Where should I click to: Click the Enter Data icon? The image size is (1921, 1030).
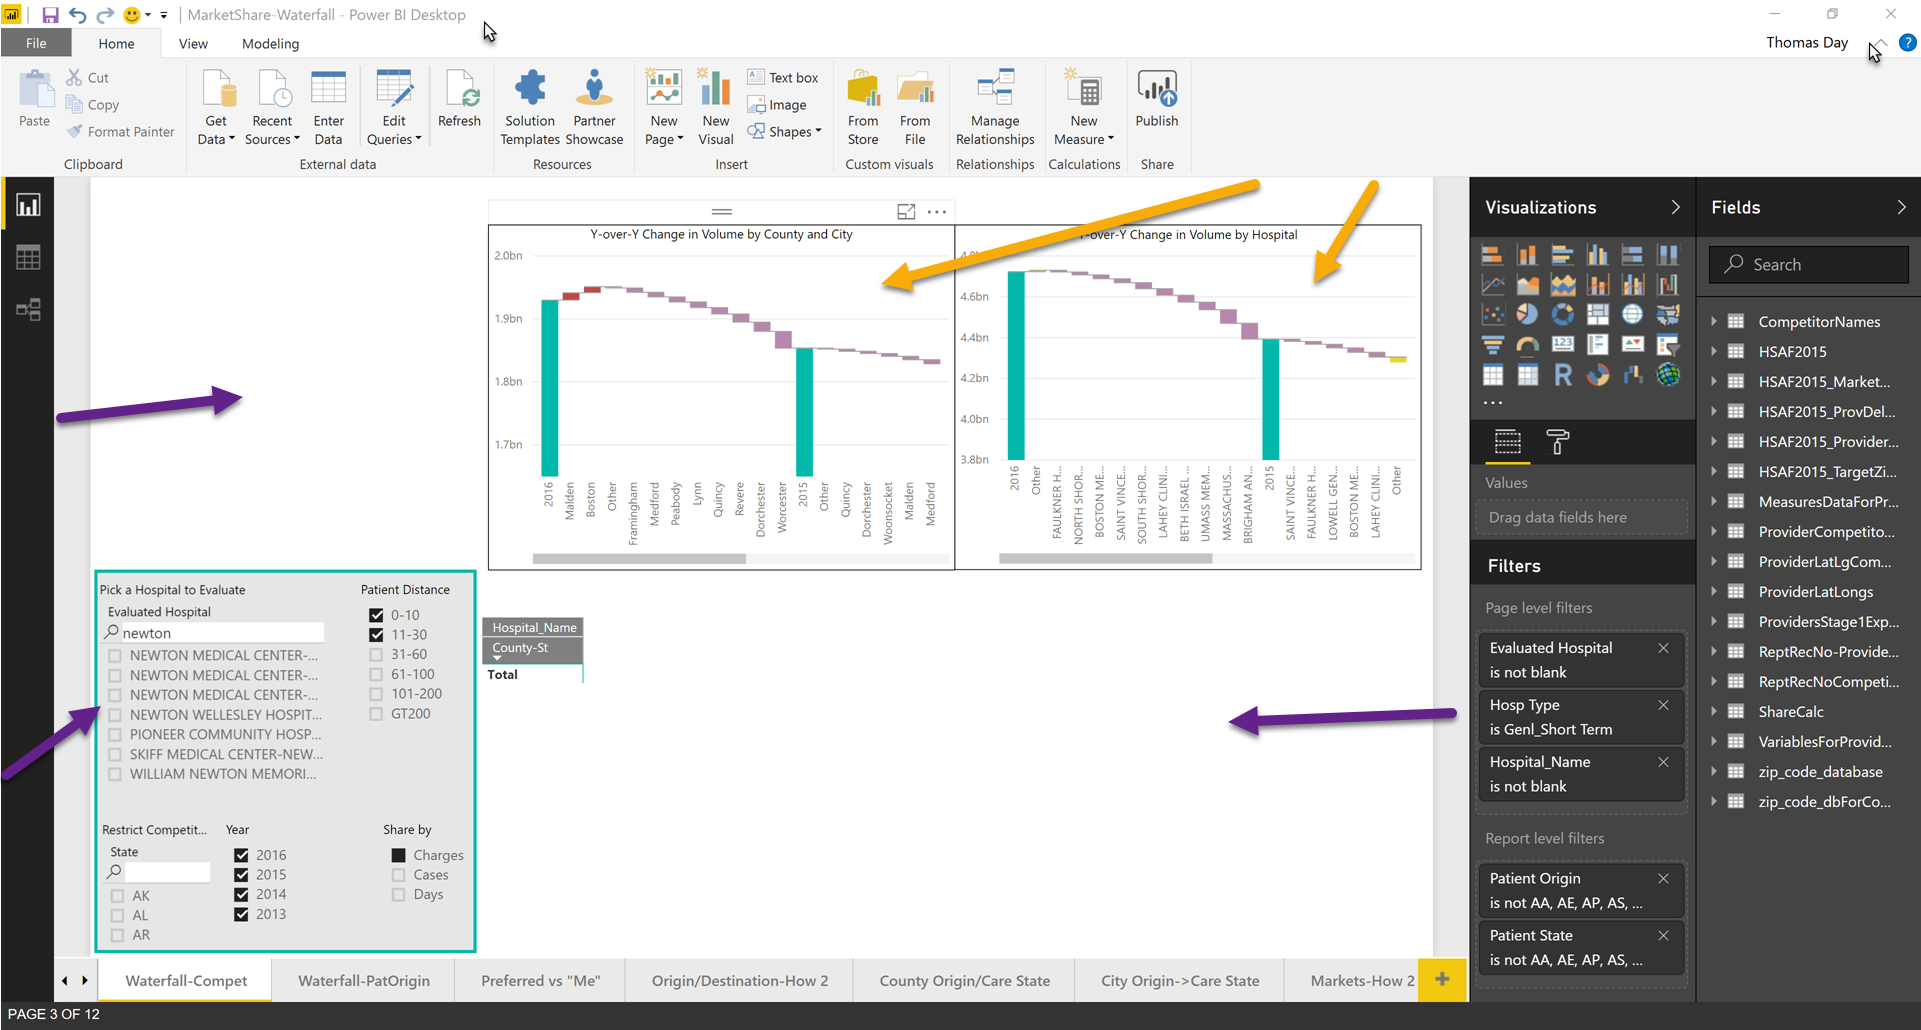tap(328, 90)
